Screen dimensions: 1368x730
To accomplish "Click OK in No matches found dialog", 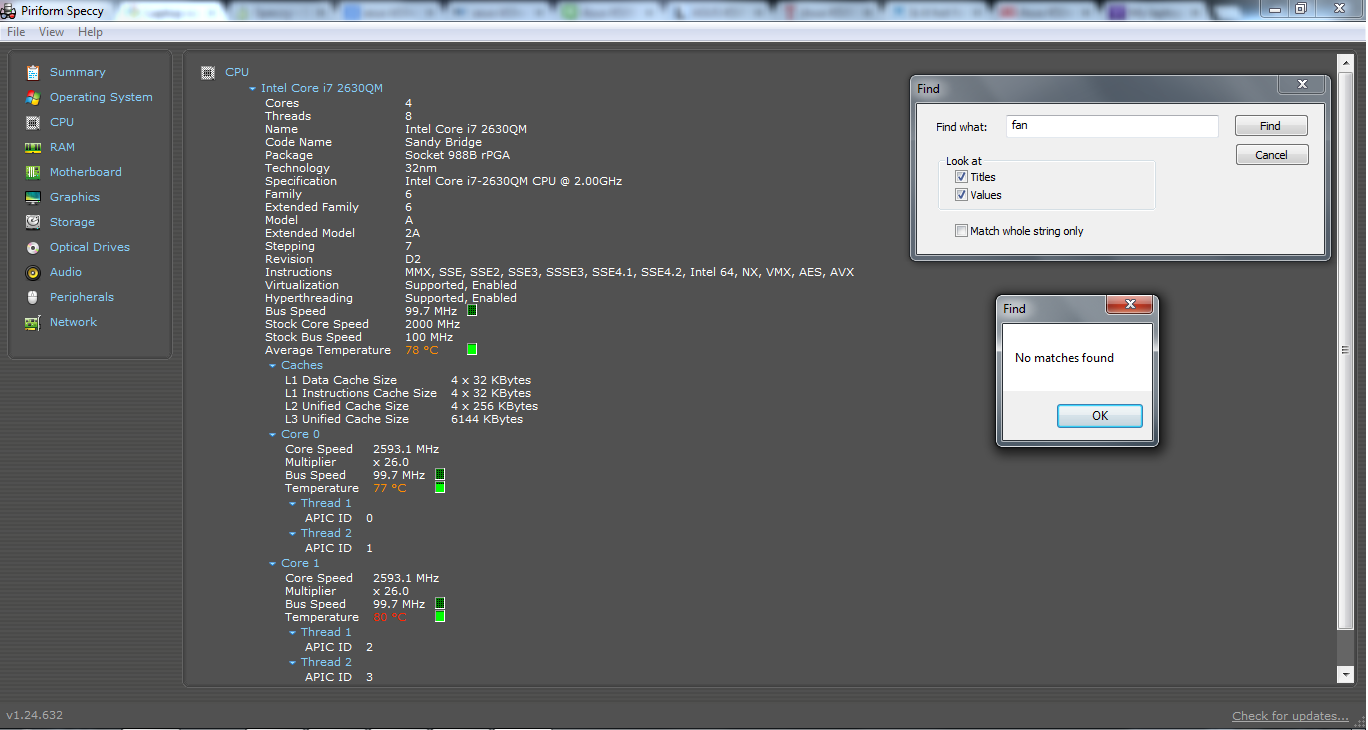I will (1099, 416).
